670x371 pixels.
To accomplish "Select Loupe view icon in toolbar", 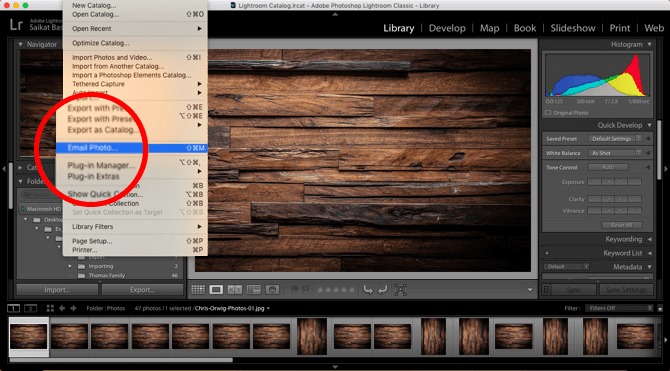I will click(x=216, y=290).
